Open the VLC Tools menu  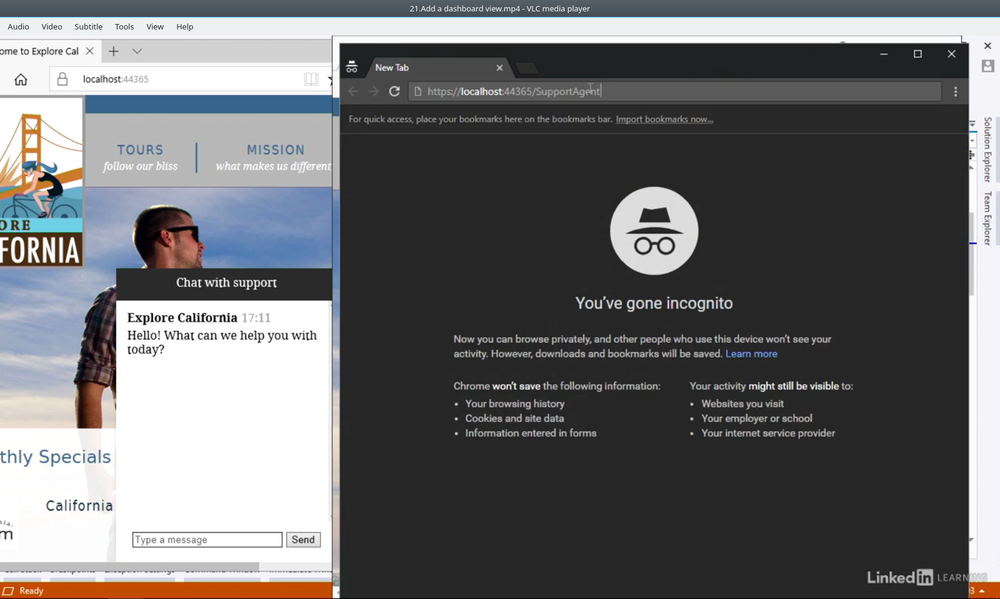pyautogui.click(x=124, y=27)
